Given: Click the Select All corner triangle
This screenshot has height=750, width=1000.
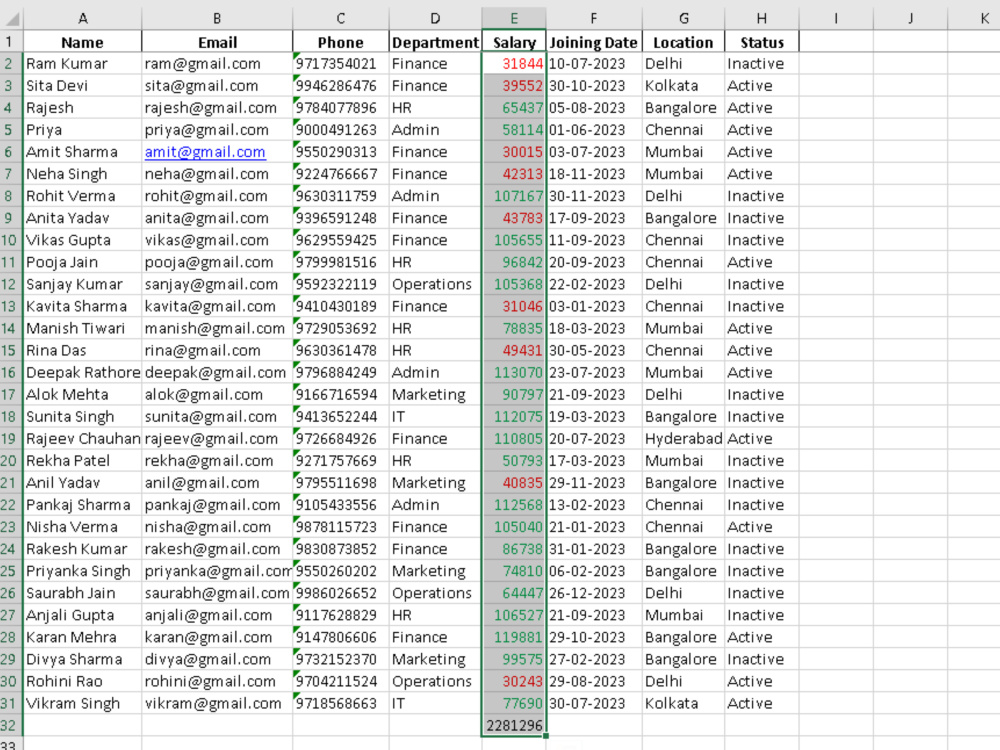Looking at the screenshot, I should 11,19.
